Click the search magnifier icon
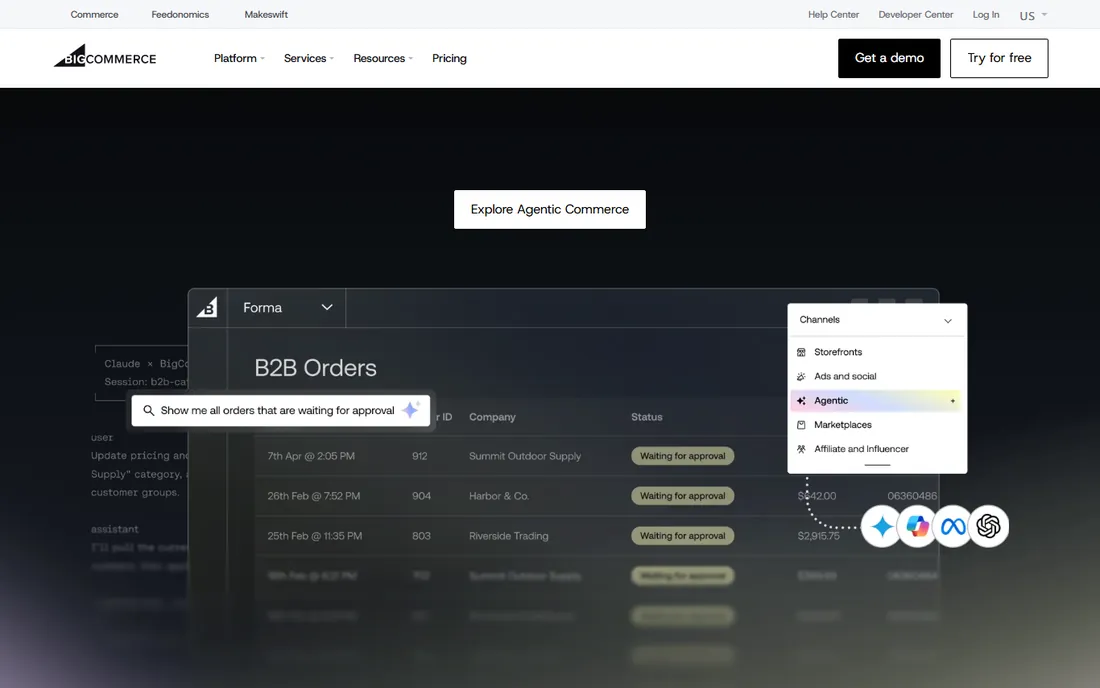The image size is (1100, 688). pyautogui.click(x=149, y=410)
